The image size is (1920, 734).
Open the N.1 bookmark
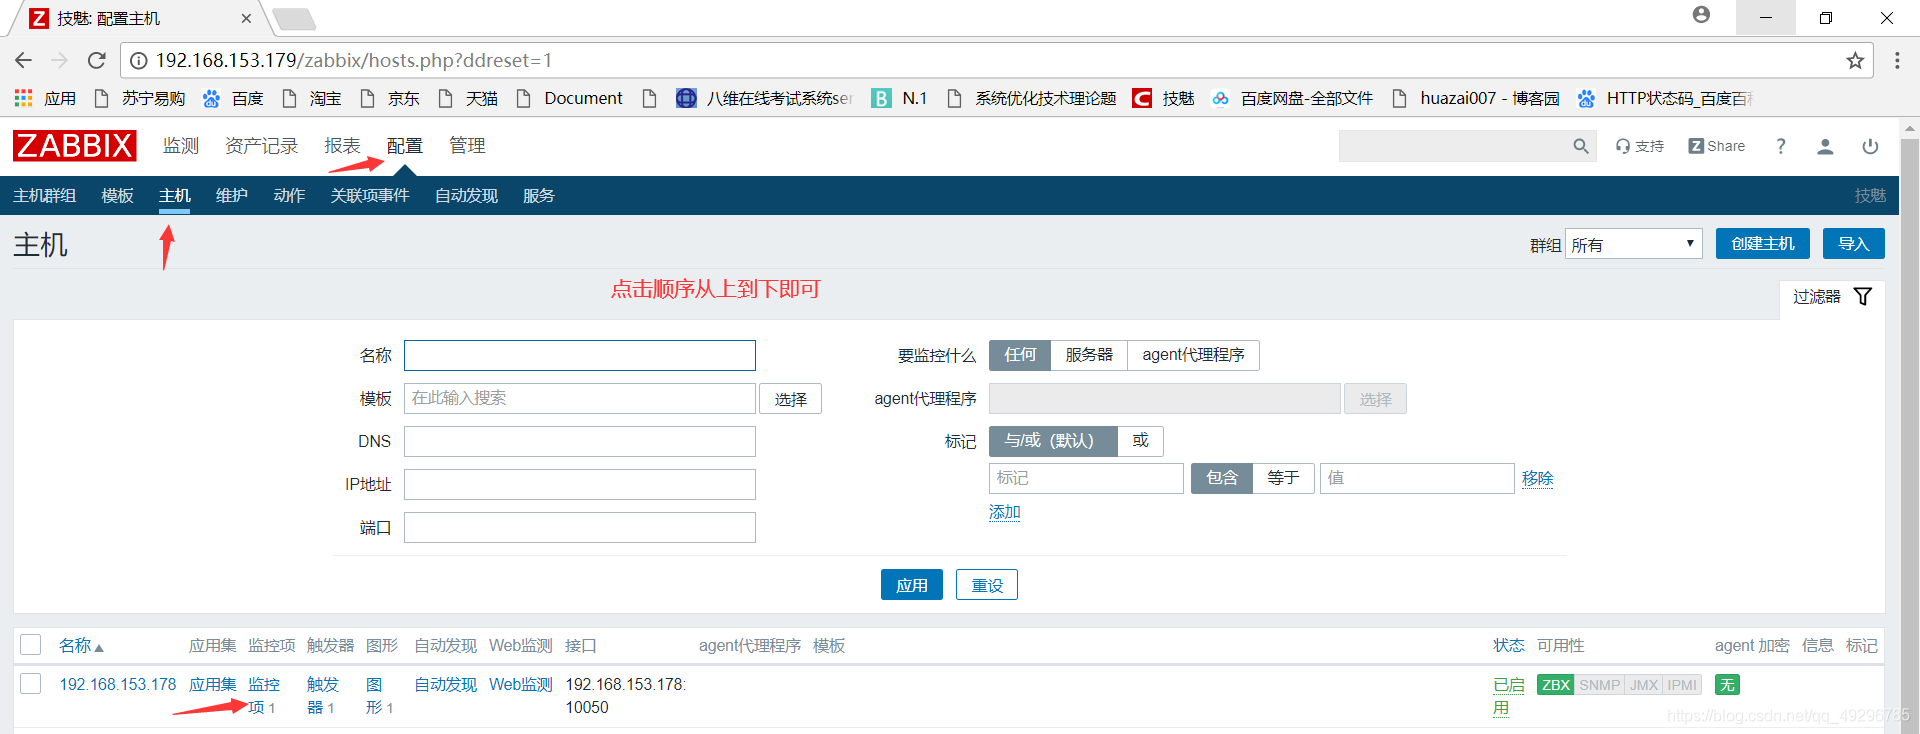tap(900, 98)
